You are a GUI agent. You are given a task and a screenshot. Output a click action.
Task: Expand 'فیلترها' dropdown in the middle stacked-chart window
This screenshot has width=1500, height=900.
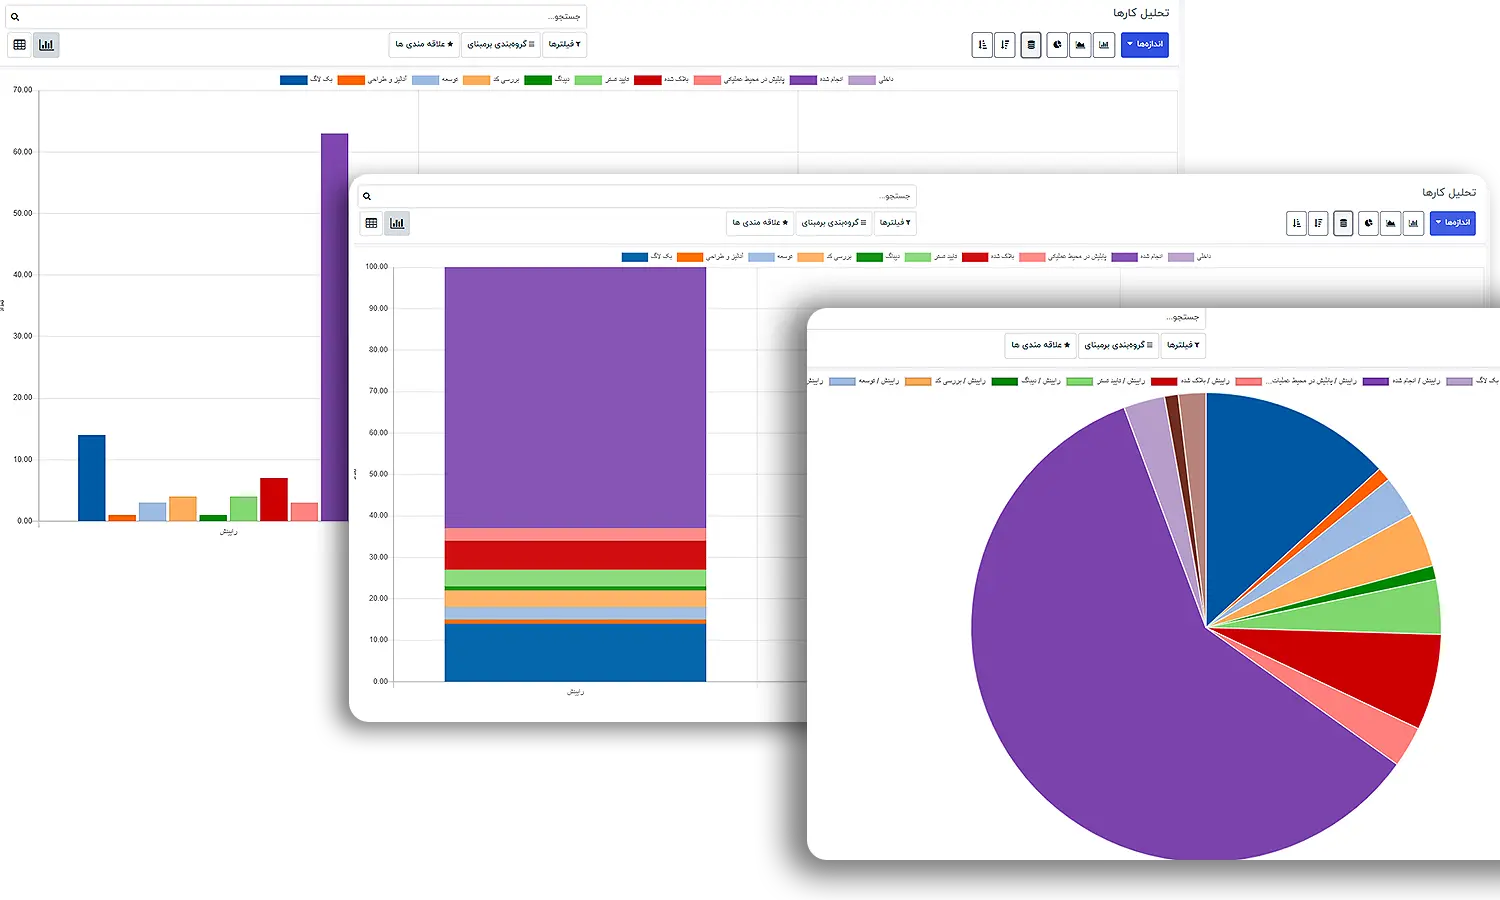click(895, 223)
